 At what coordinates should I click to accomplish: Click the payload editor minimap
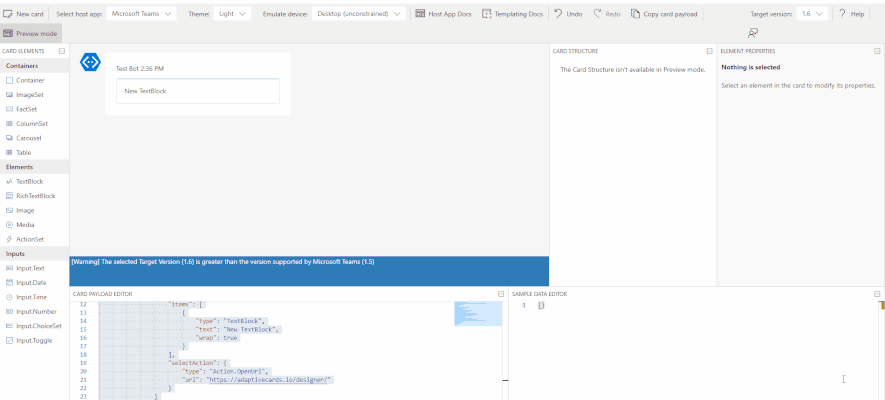pyautogui.click(x=478, y=314)
